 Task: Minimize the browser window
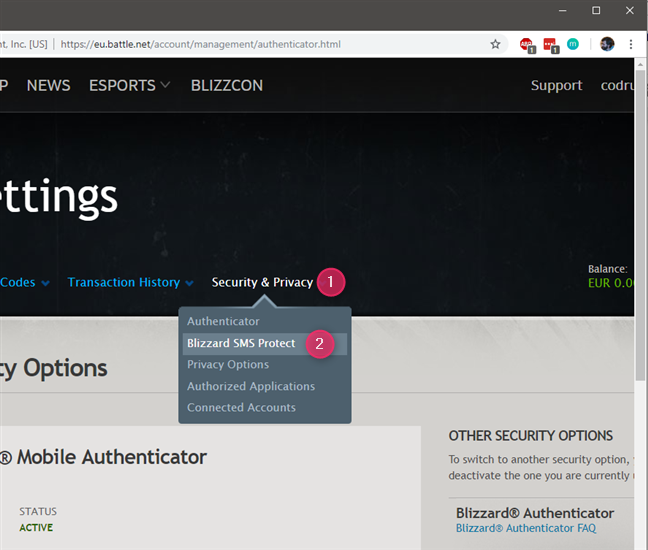(x=562, y=11)
